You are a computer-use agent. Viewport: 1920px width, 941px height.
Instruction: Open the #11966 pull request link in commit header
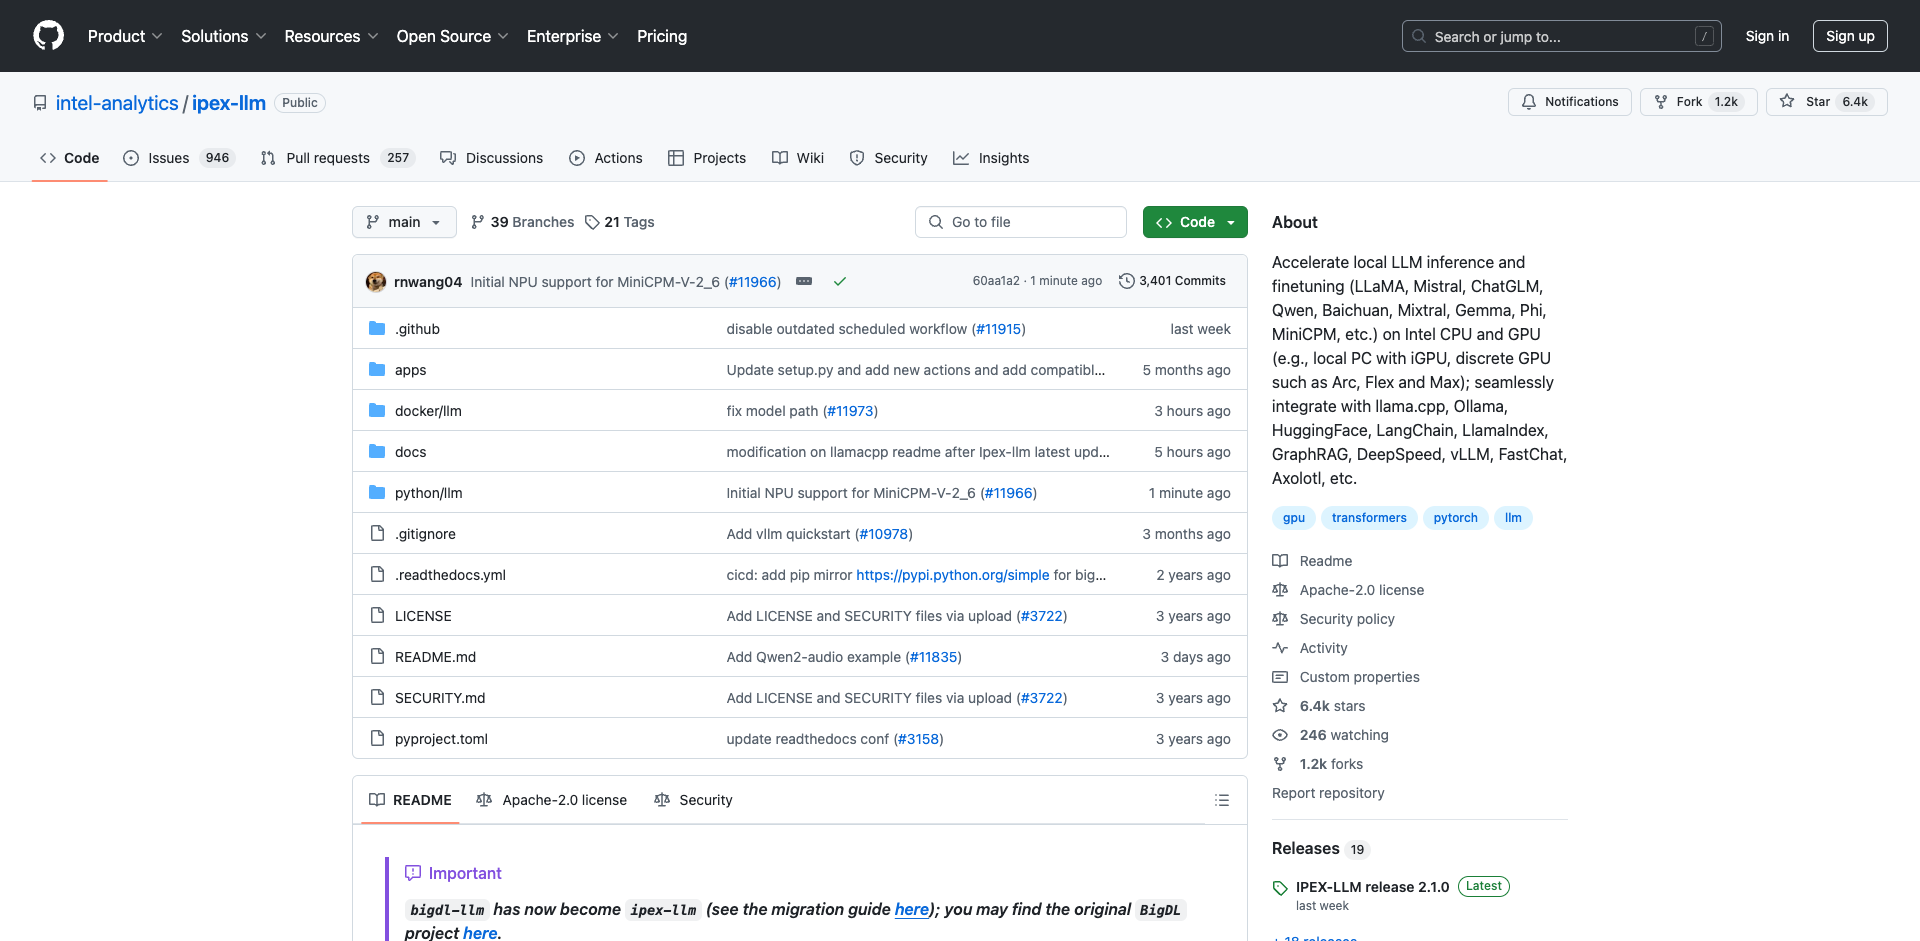752,282
